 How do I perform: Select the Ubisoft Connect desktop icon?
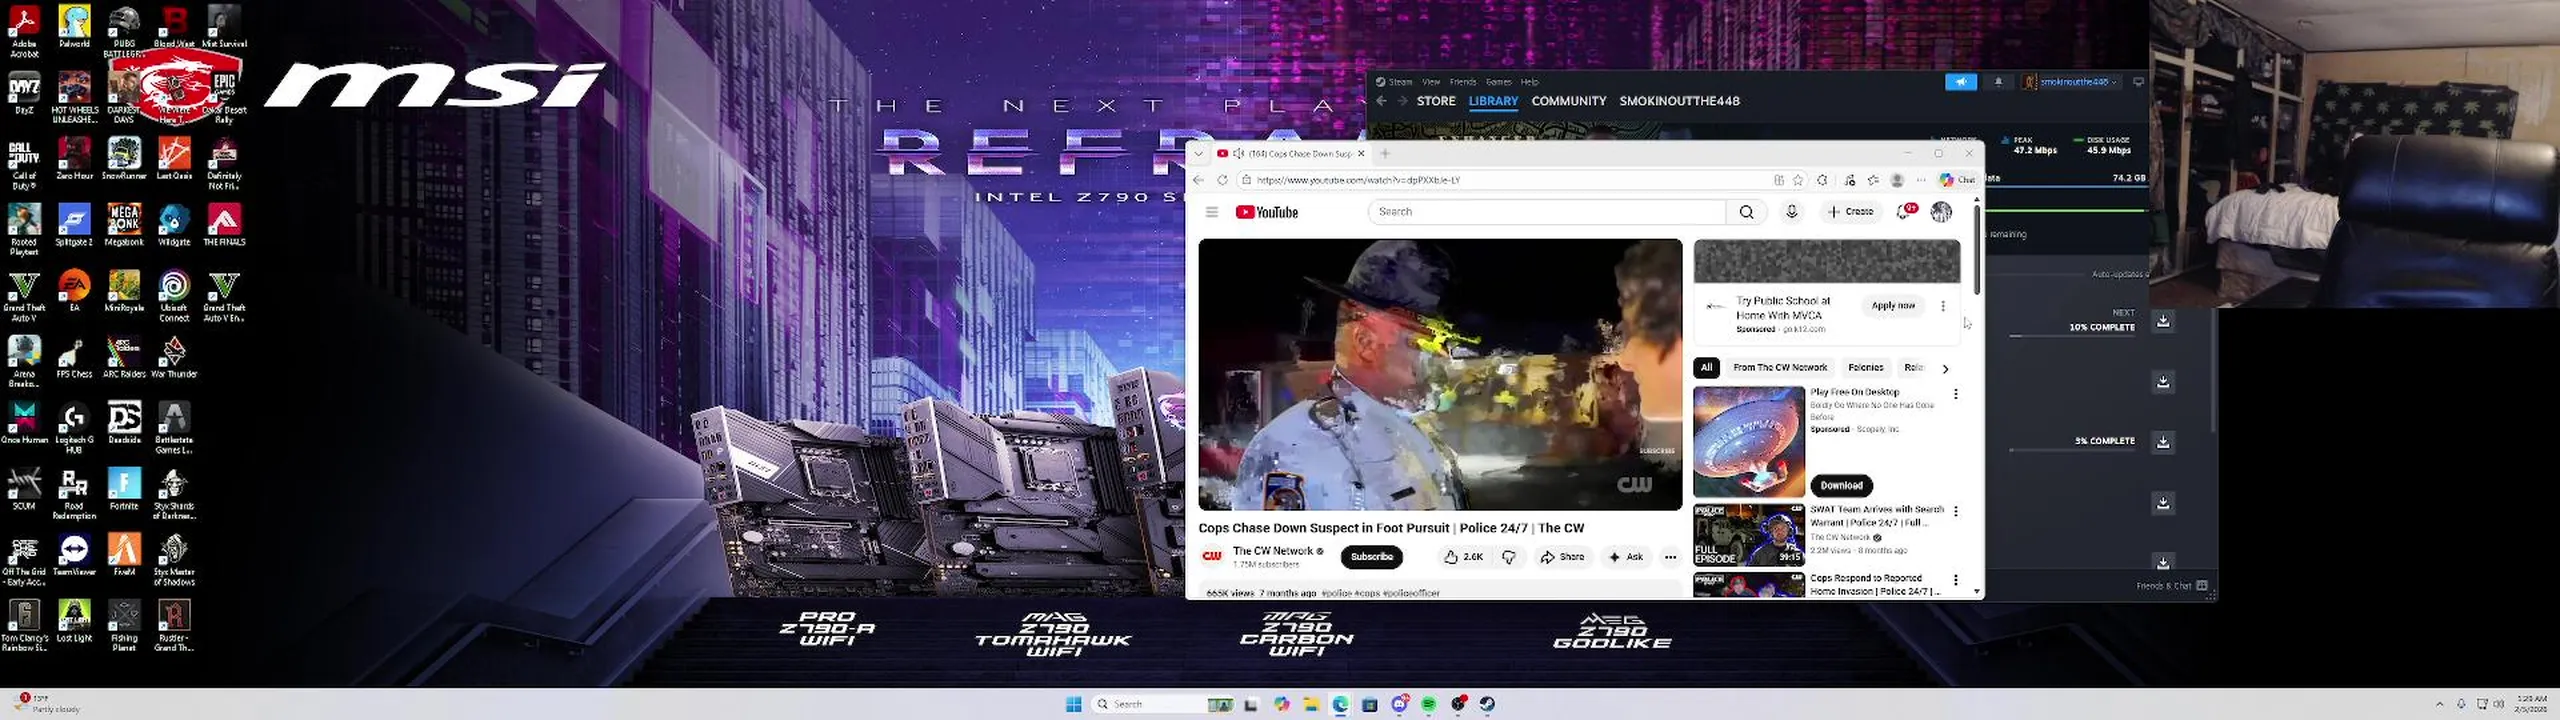point(174,295)
